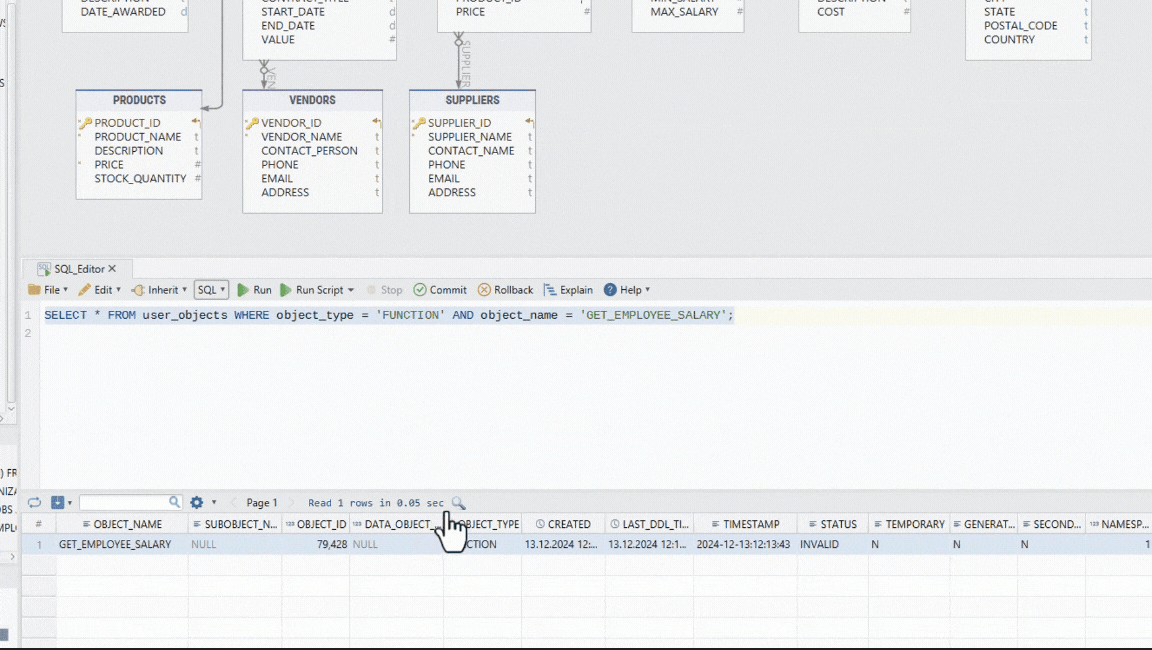The width and height of the screenshot is (1152, 650).
Task: Click the SUBOBJECT_N... column header
Action: [x=235, y=524]
